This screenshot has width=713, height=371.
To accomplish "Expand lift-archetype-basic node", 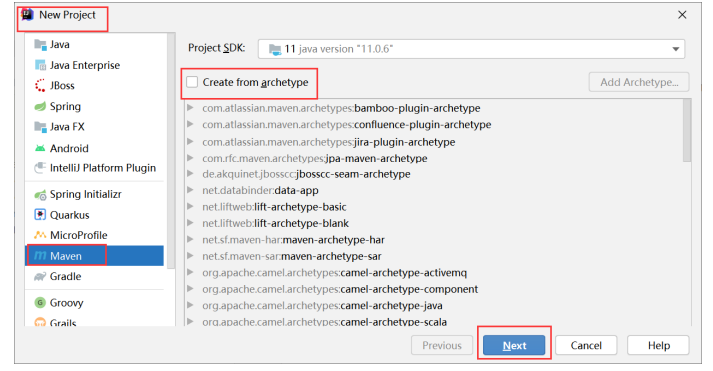I will tap(191, 206).
